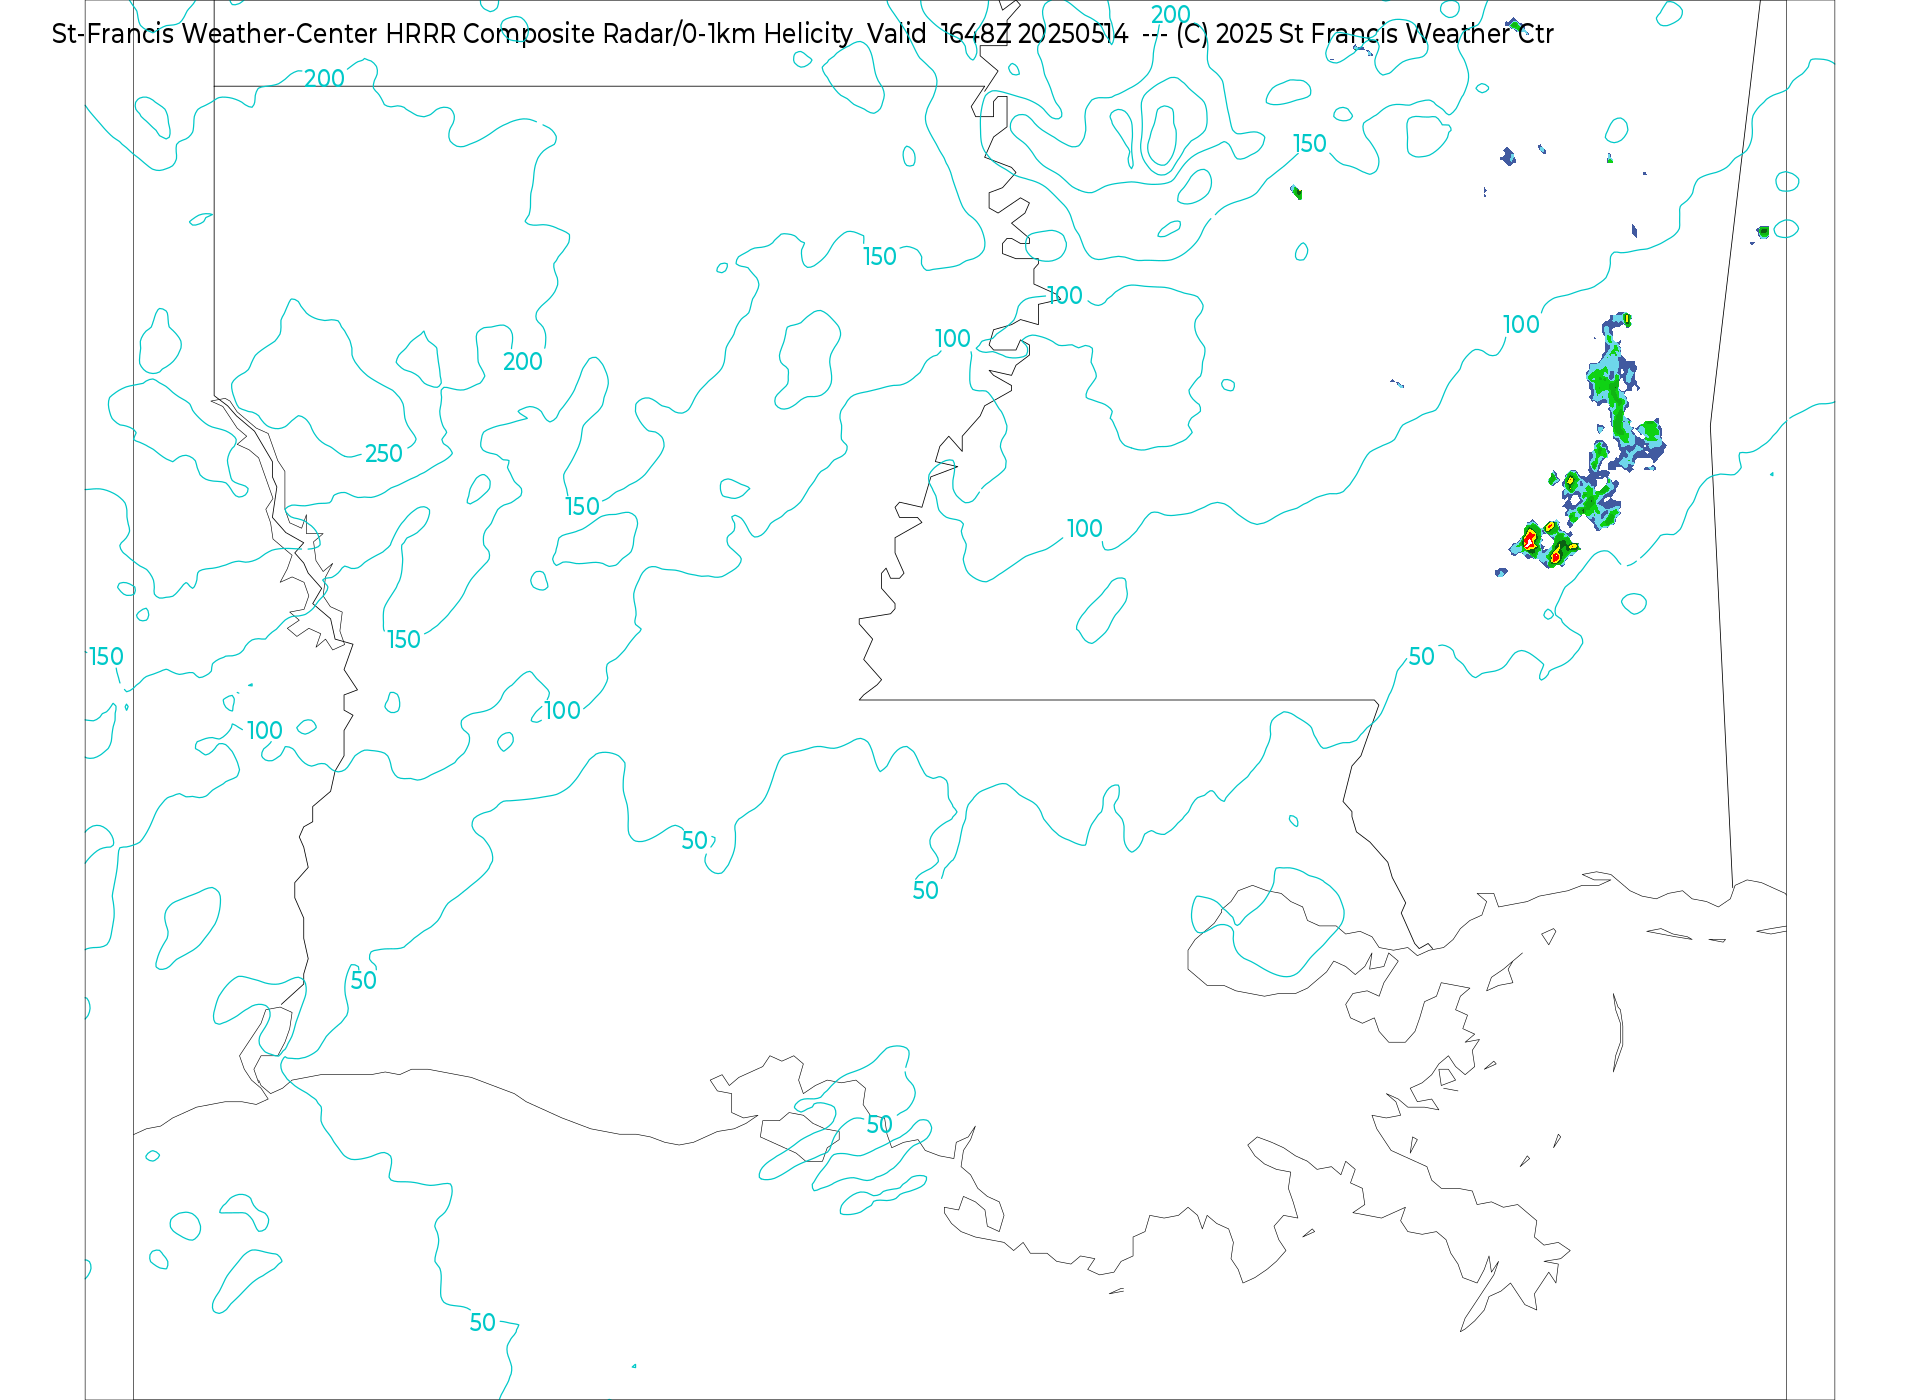Click the "250" helicity contour label
The height and width of the screenshot is (1400, 1920).
(383, 454)
